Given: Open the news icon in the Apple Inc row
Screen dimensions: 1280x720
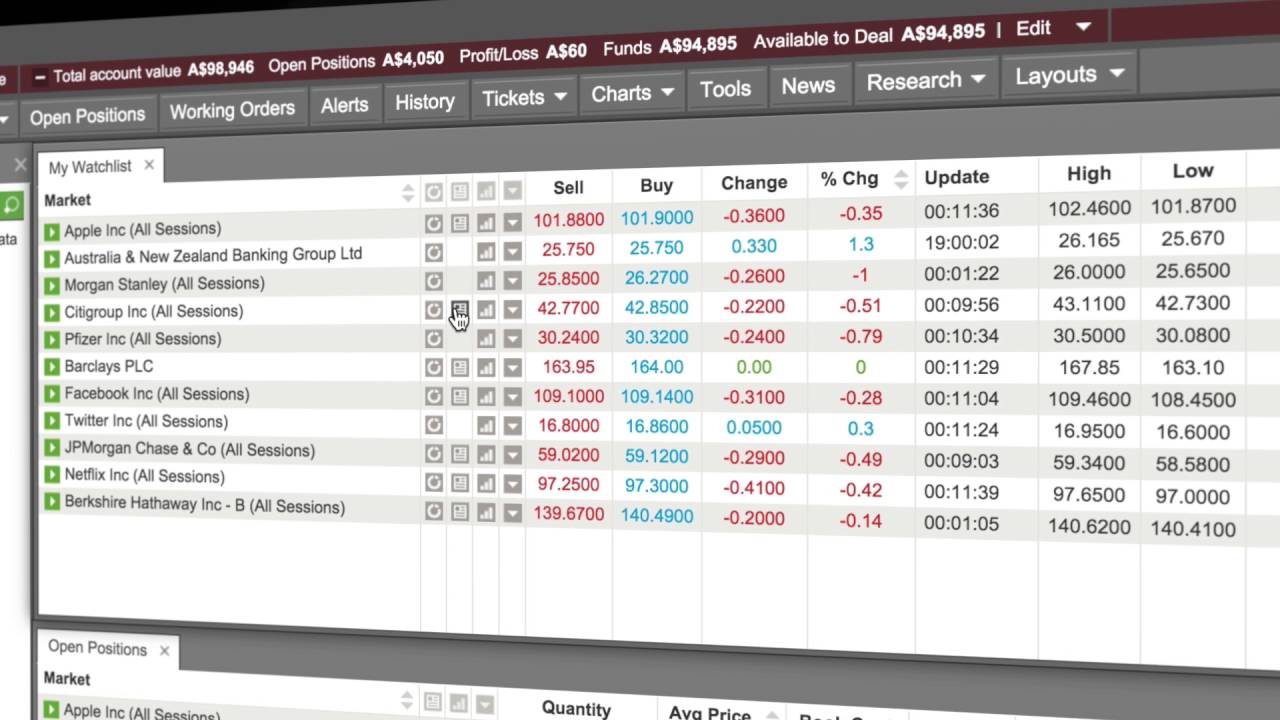Looking at the screenshot, I should tap(459, 223).
